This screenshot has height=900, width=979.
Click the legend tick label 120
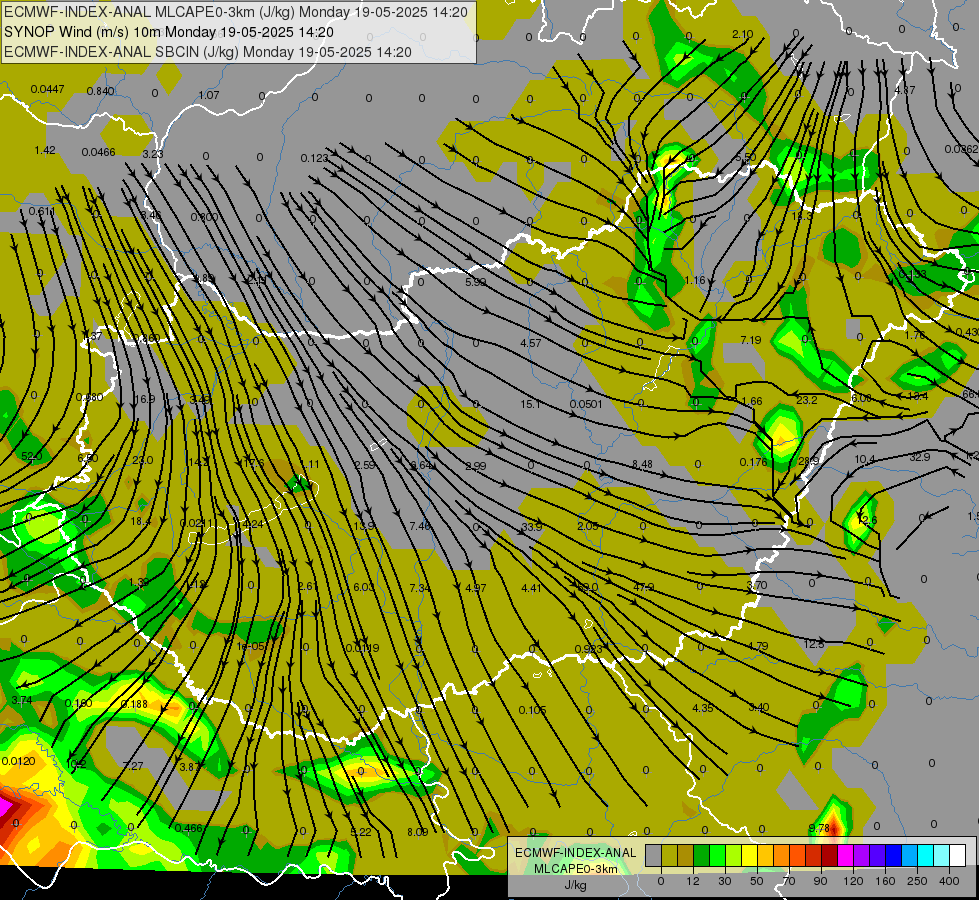point(854,881)
